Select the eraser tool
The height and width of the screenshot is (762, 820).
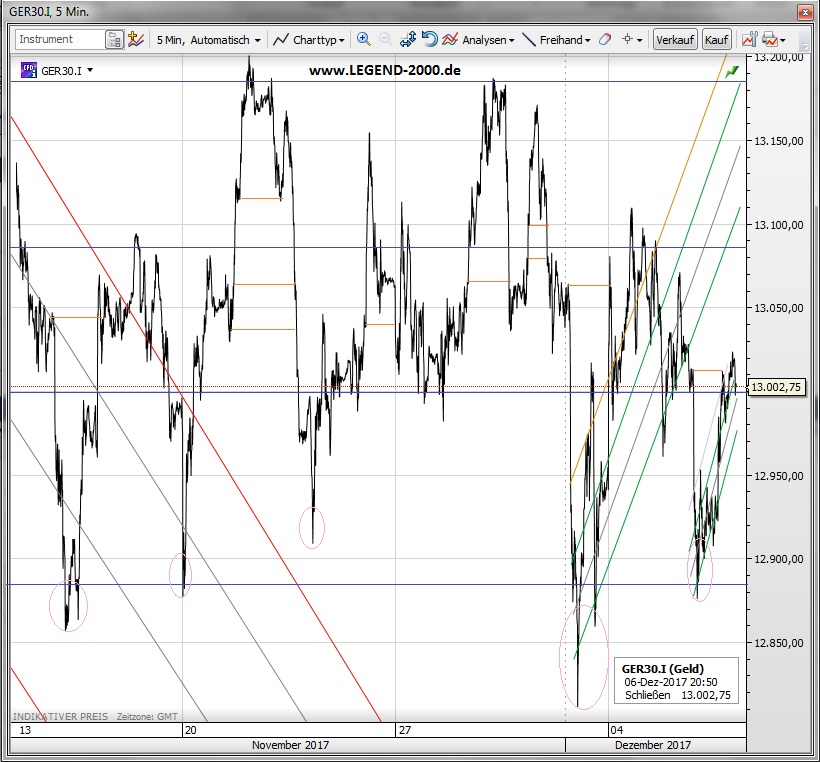[x=603, y=40]
